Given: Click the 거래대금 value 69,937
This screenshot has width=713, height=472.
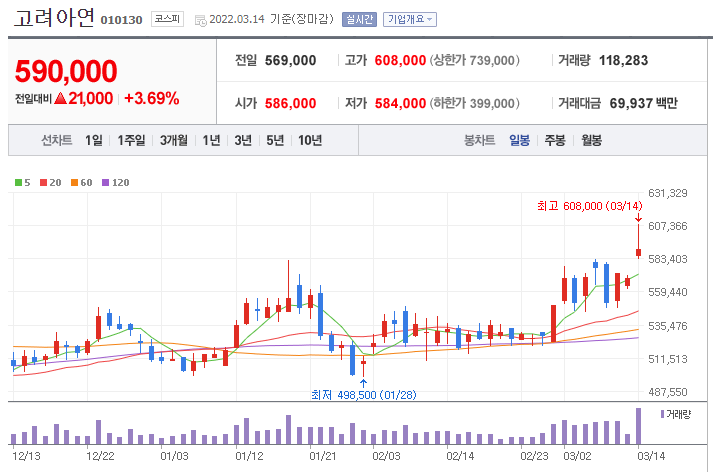Looking at the screenshot, I should (x=631, y=103).
